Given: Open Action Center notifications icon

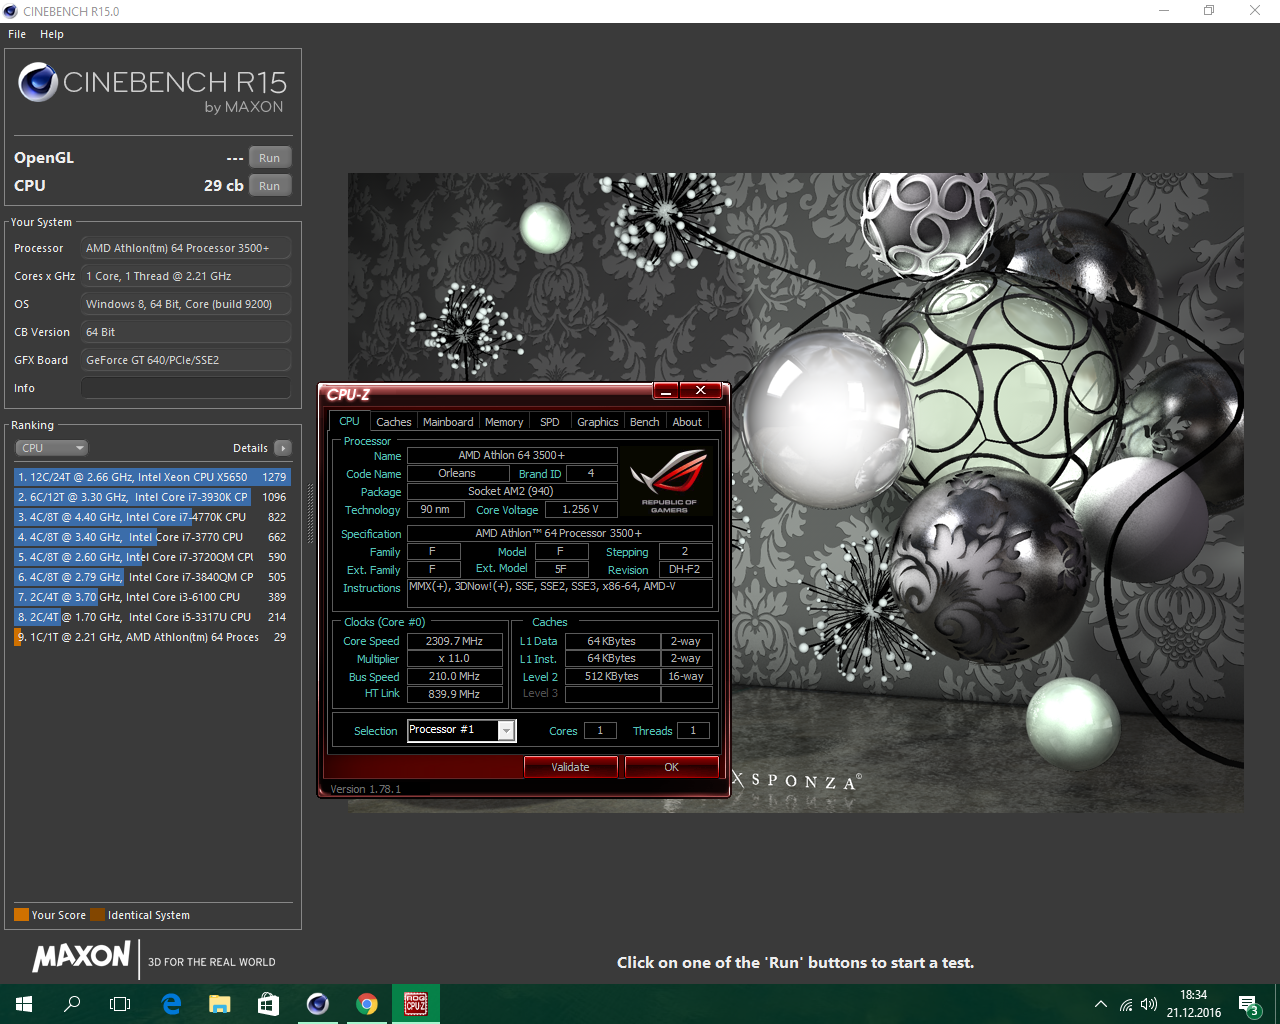Looking at the screenshot, I should point(1249,1004).
